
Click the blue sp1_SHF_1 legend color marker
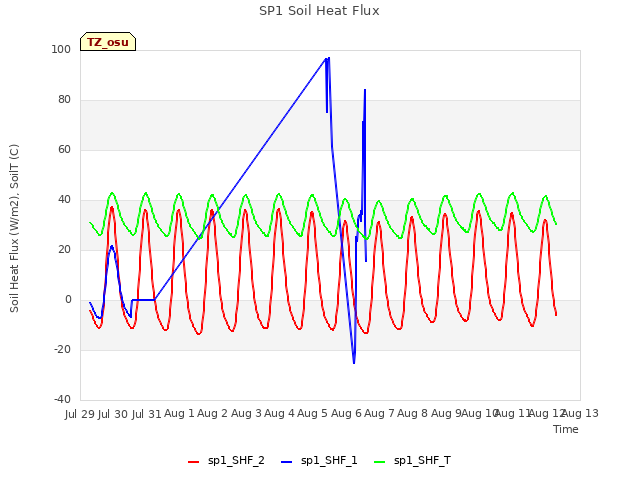point(287,462)
